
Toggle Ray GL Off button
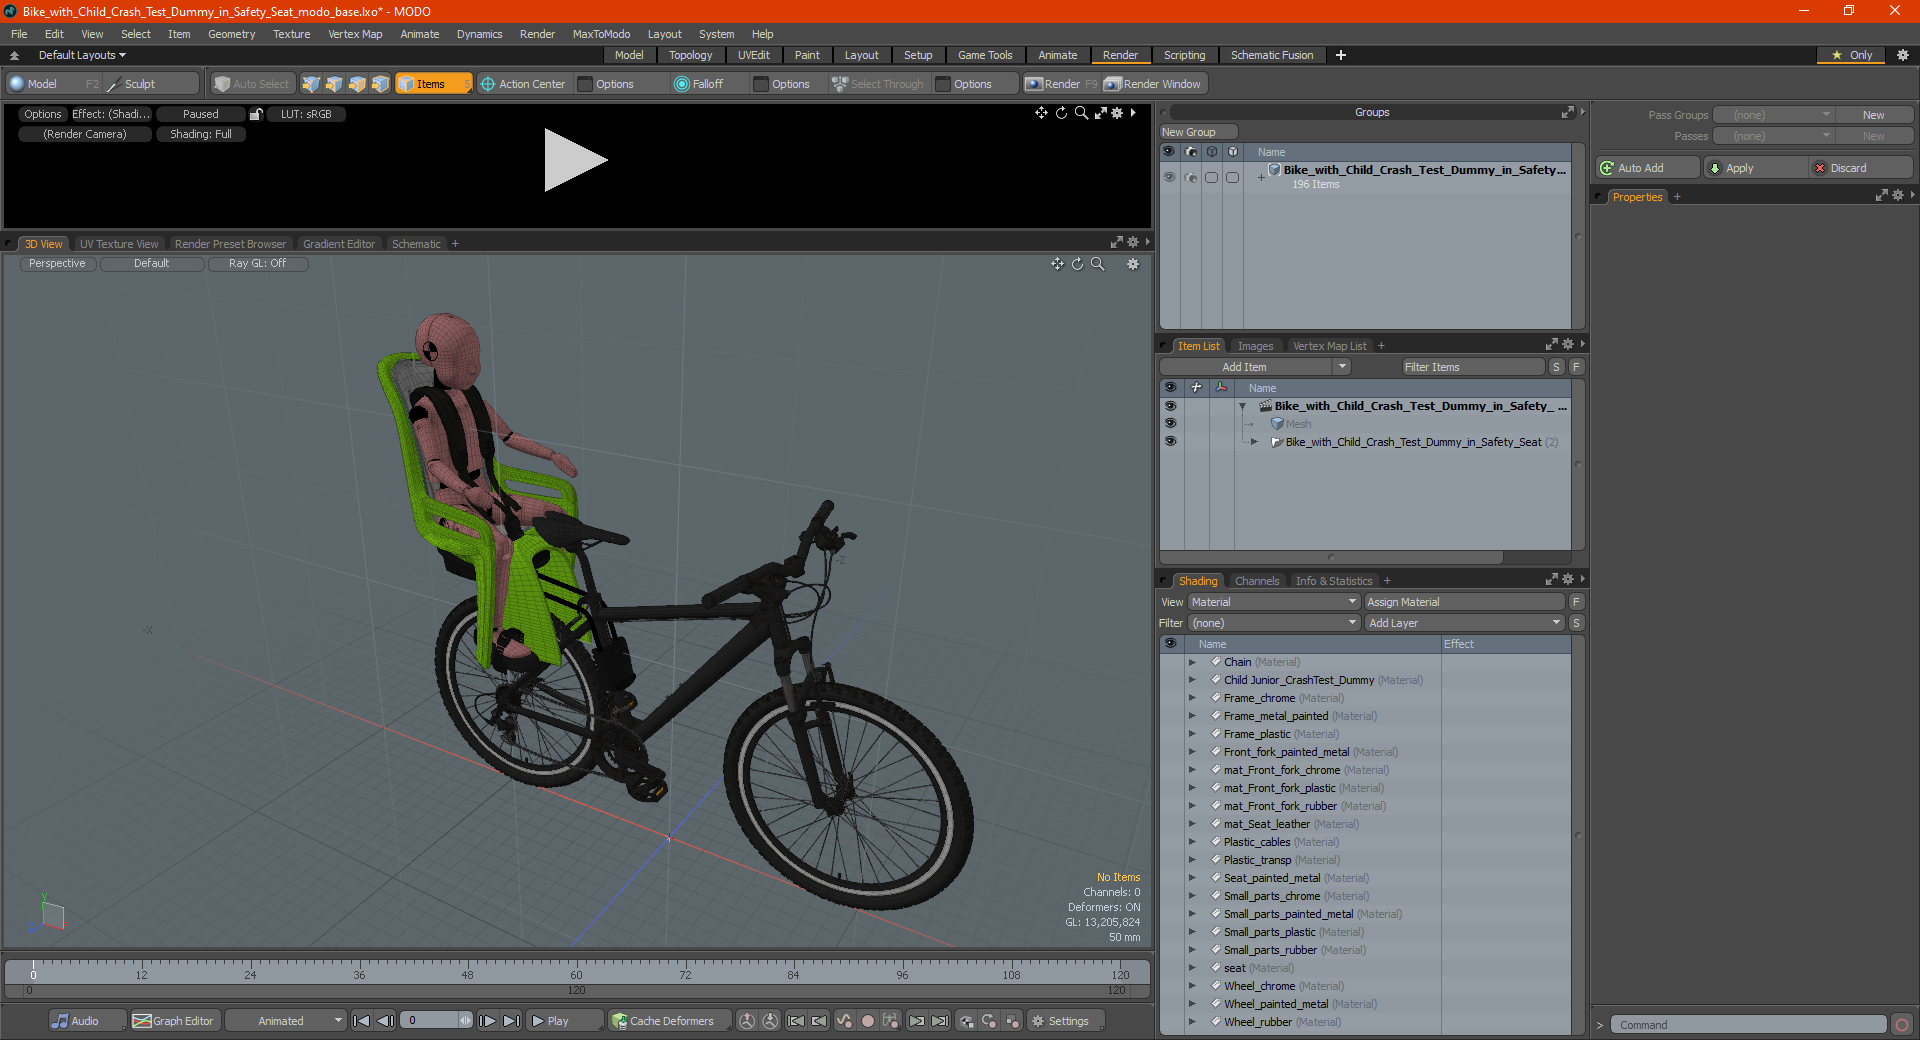(257, 263)
